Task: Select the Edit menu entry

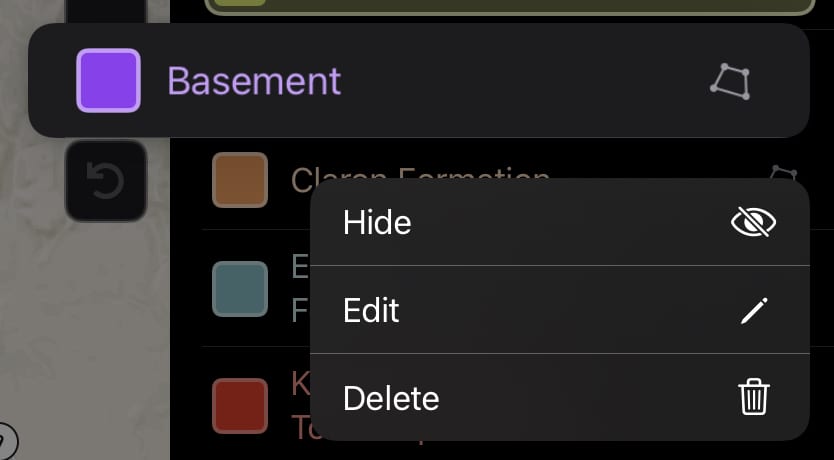Action: click(x=371, y=310)
